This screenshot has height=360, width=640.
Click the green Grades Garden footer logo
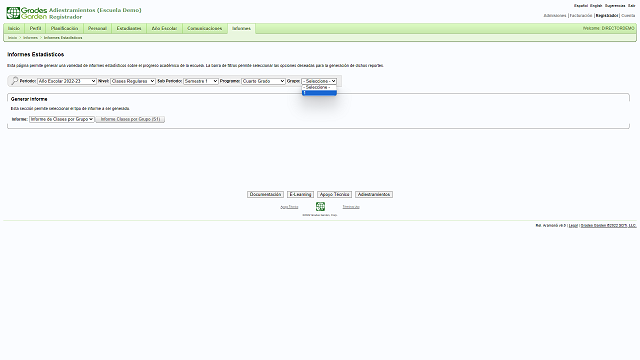pos(320,207)
